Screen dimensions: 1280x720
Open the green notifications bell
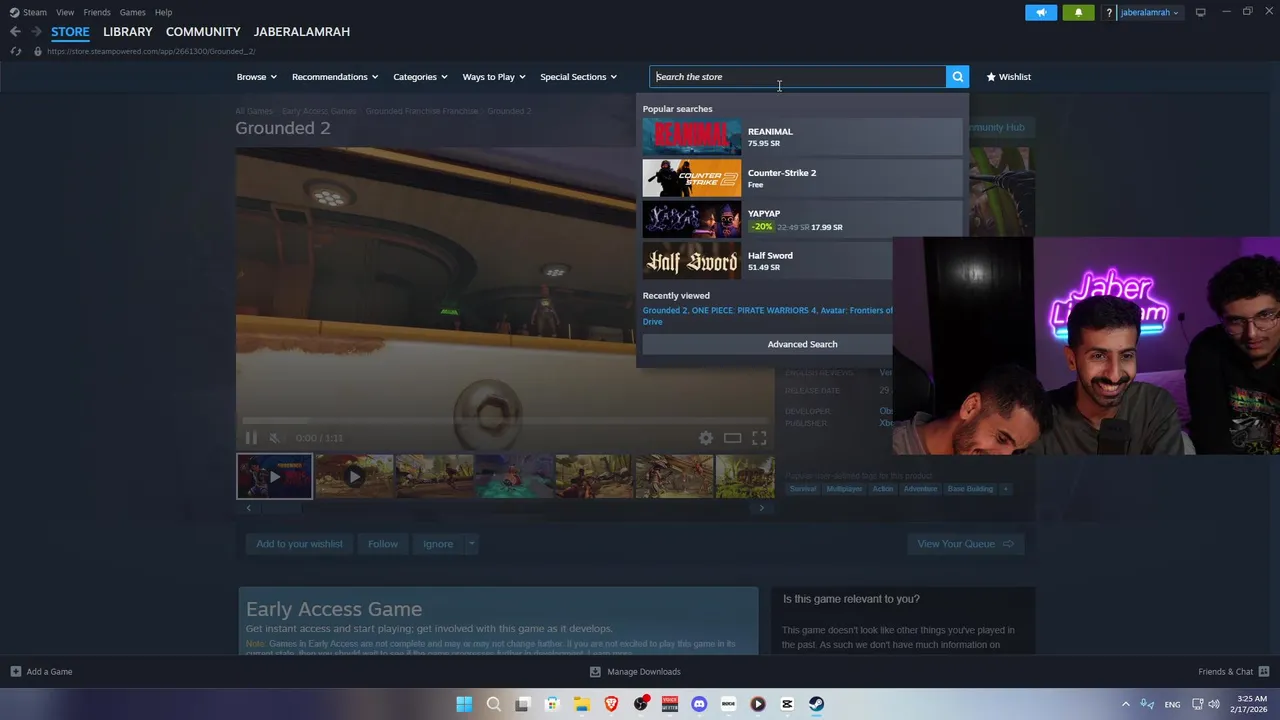[1078, 13]
